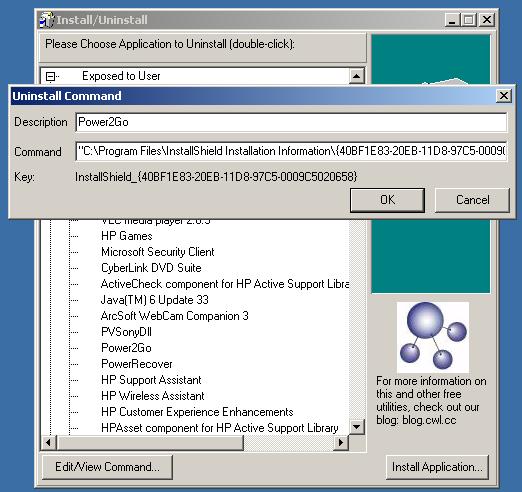522x492 pixels.
Task: Select PowerRecover entry
Action: tap(137, 364)
